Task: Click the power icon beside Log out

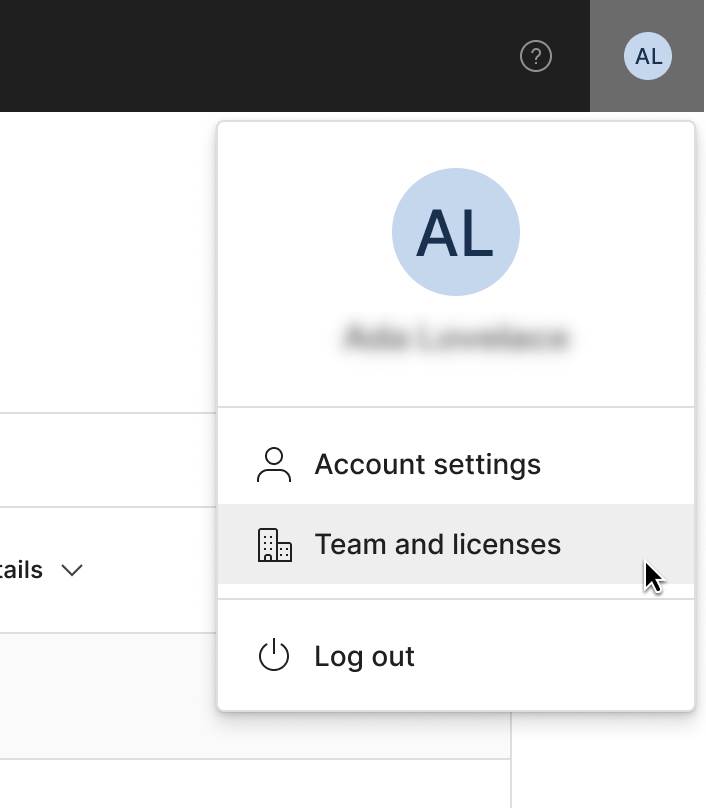Action: pos(274,657)
